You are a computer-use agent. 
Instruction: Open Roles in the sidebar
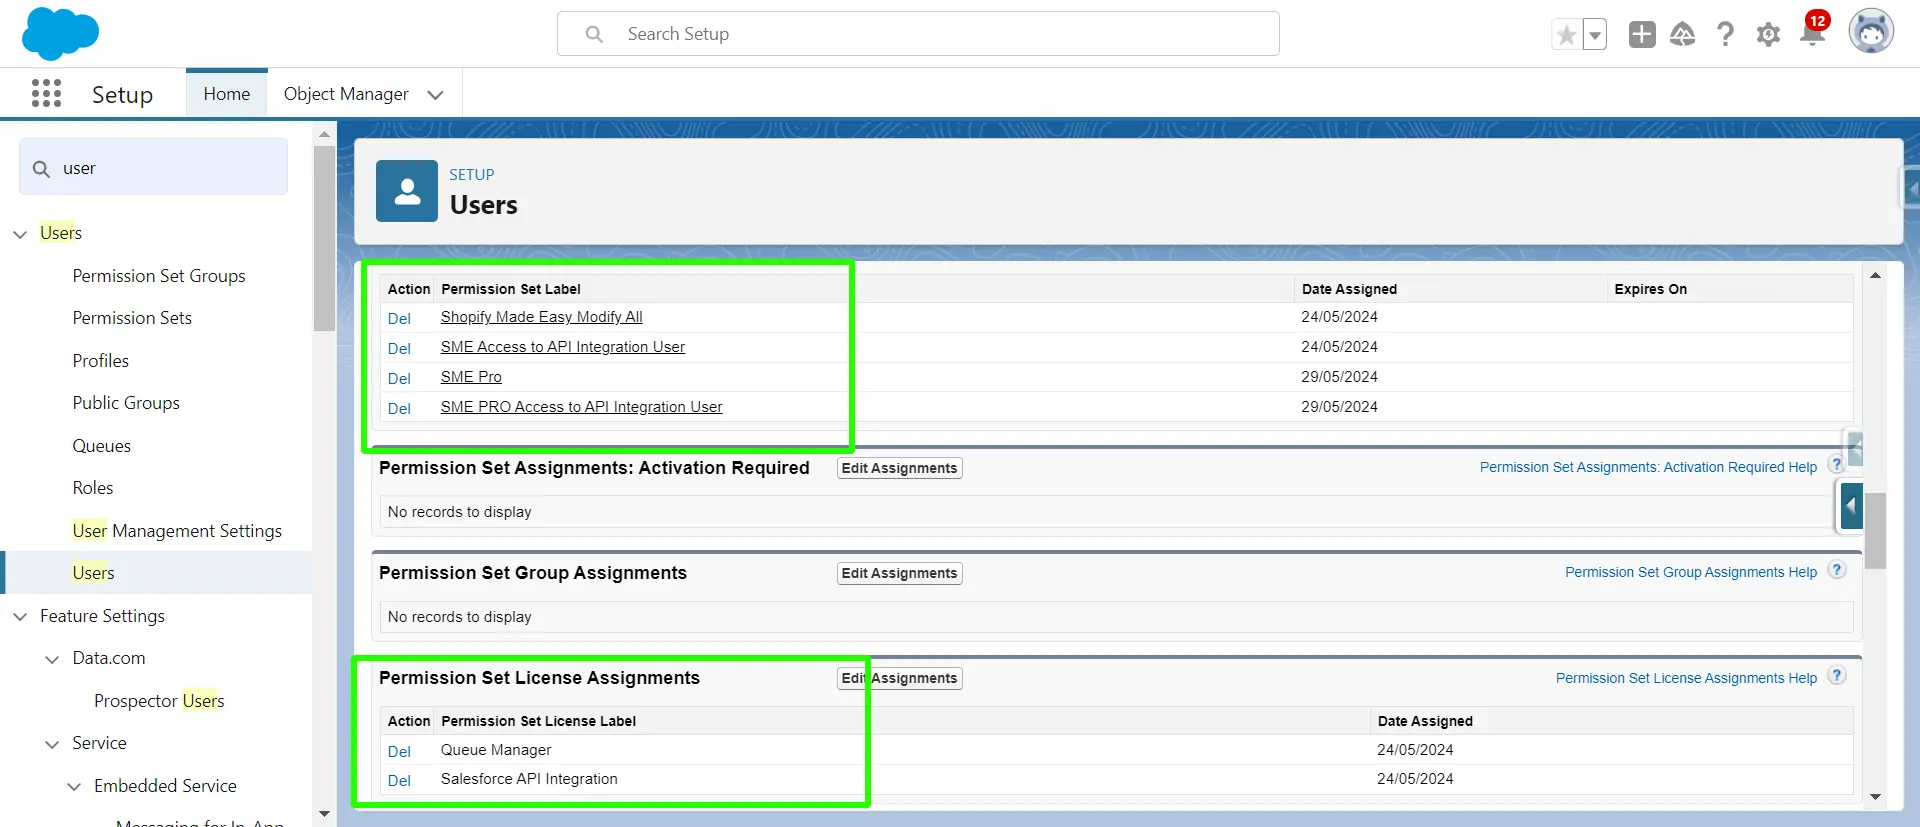pyautogui.click(x=93, y=488)
